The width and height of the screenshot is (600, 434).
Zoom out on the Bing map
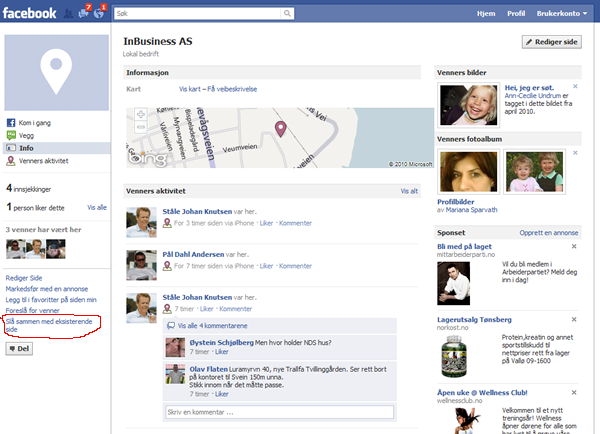coord(141,127)
